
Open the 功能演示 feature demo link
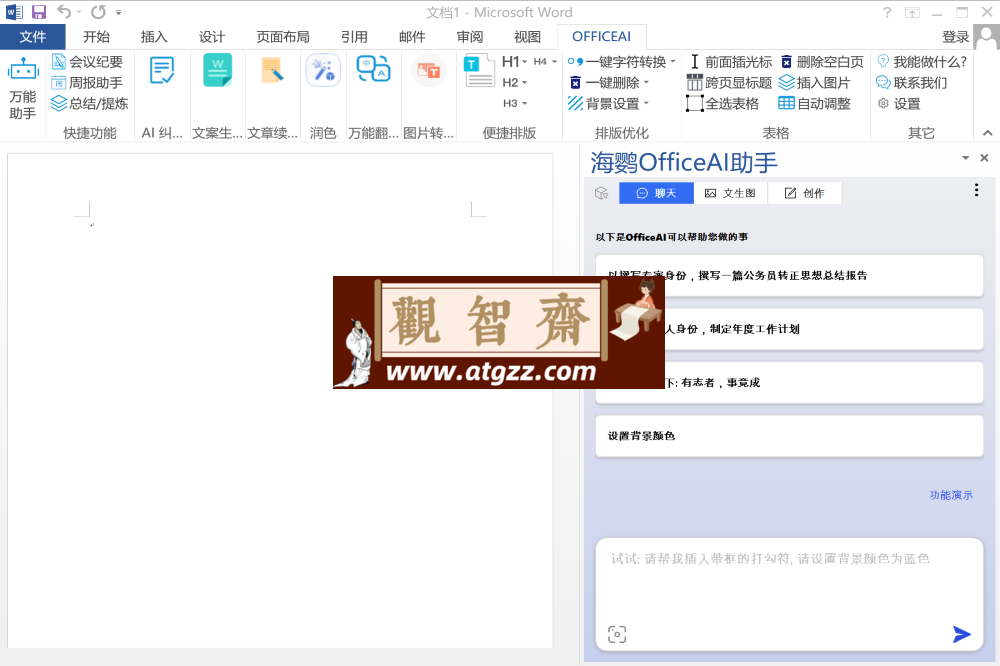coord(950,495)
